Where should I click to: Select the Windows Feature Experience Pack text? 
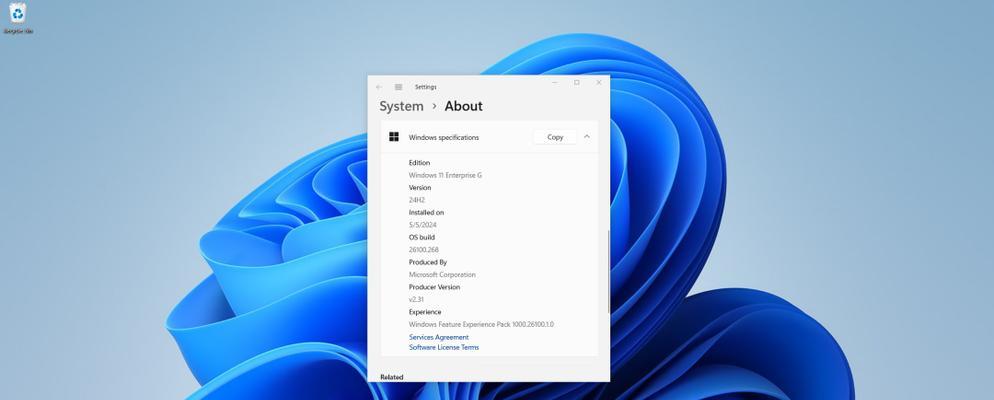481,324
